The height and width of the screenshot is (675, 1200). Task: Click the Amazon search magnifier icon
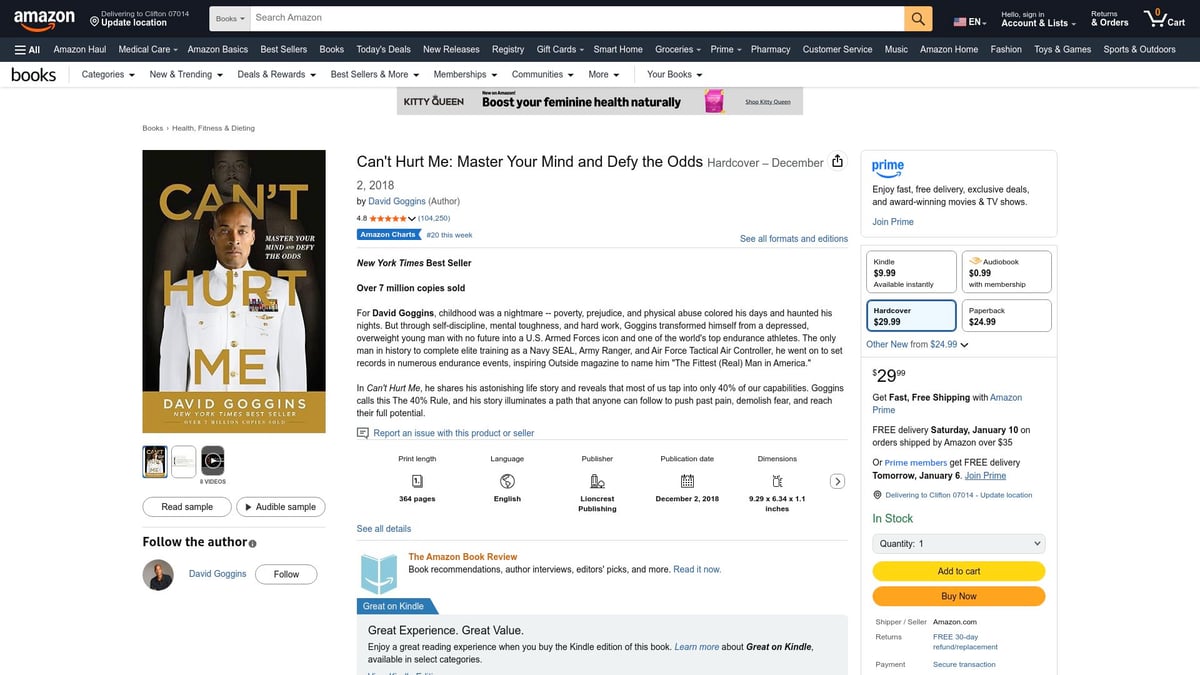tap(916, 17)
